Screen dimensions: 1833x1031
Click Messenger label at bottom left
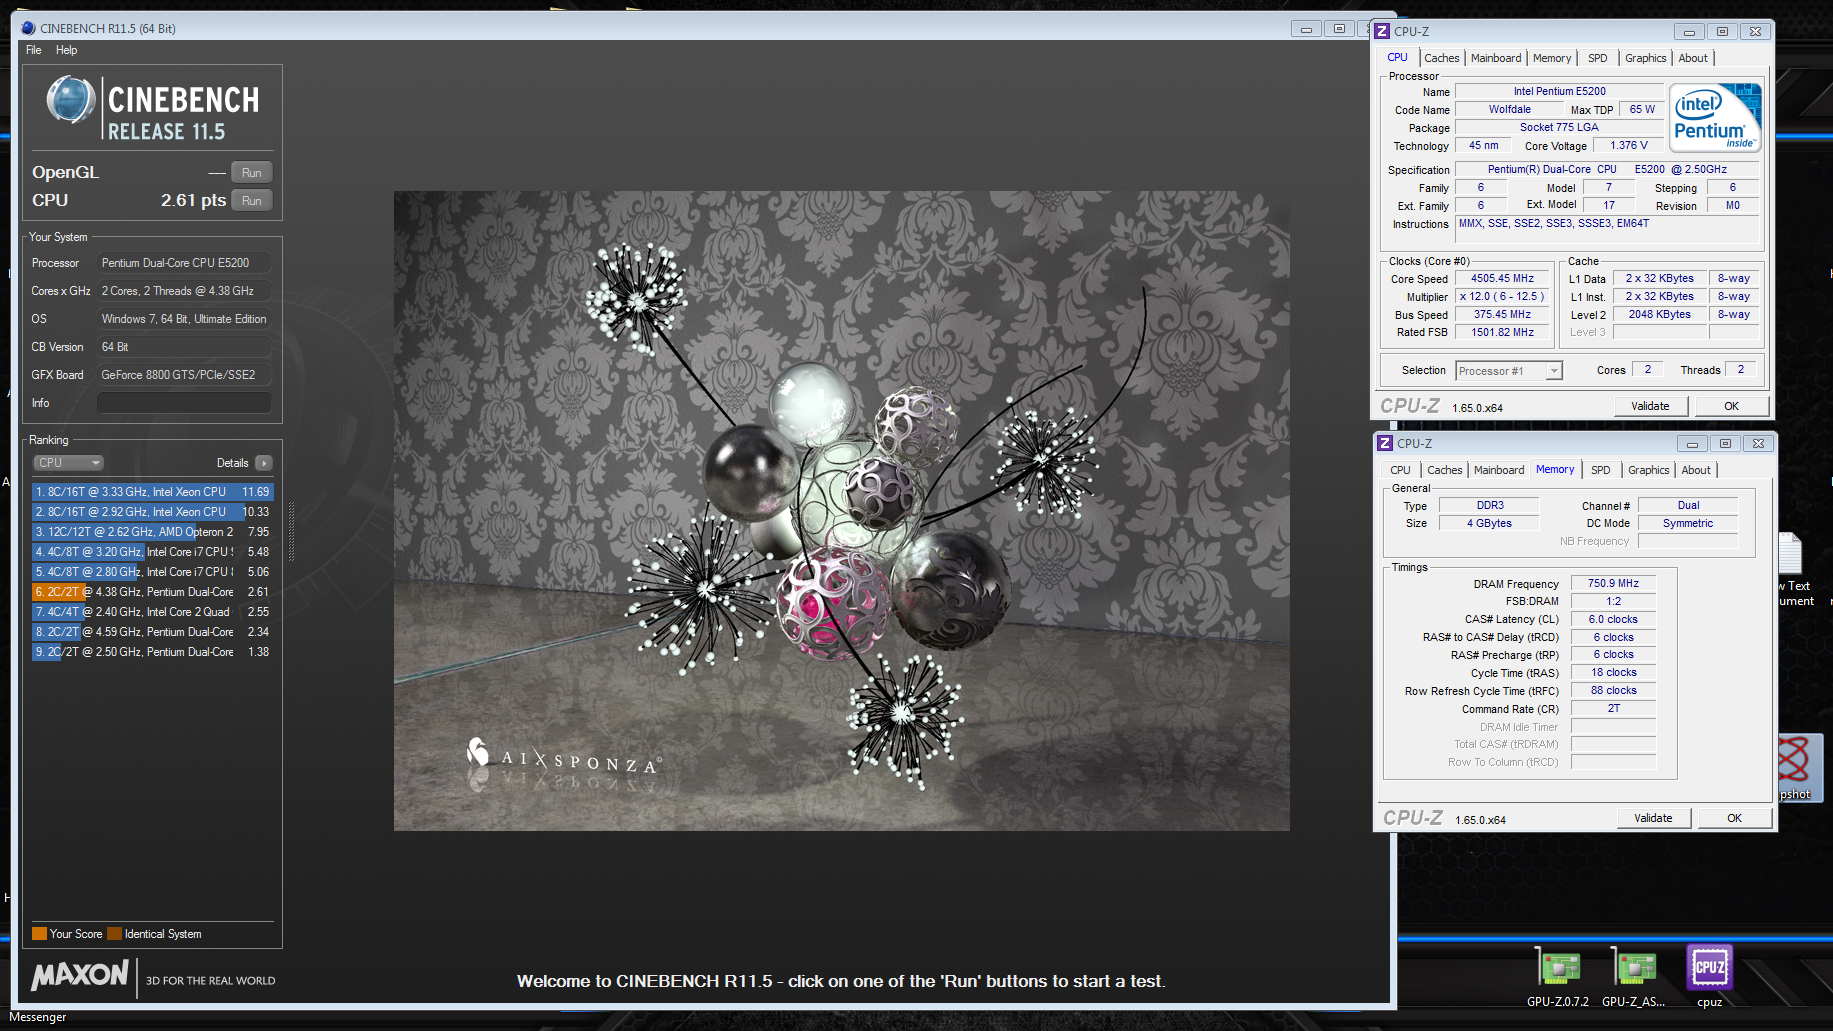point(38,1017)
